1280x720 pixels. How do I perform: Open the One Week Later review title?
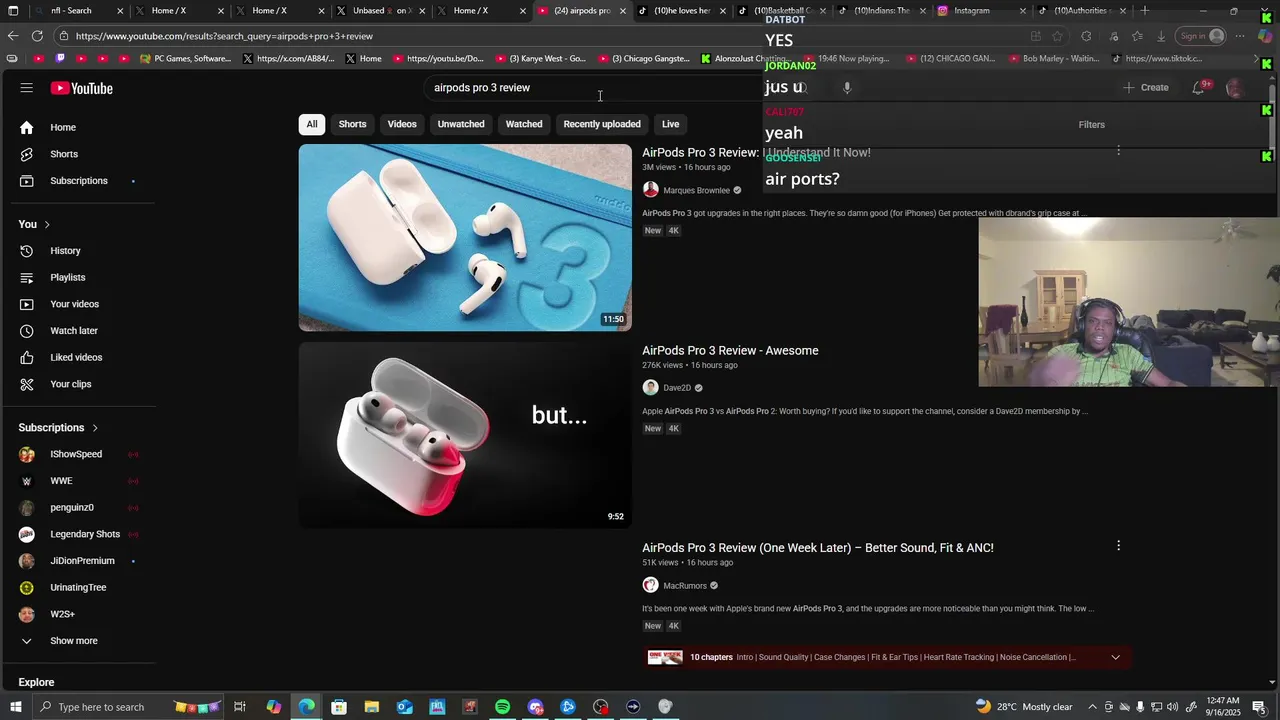pyautogui.click(x=818, y=547)
